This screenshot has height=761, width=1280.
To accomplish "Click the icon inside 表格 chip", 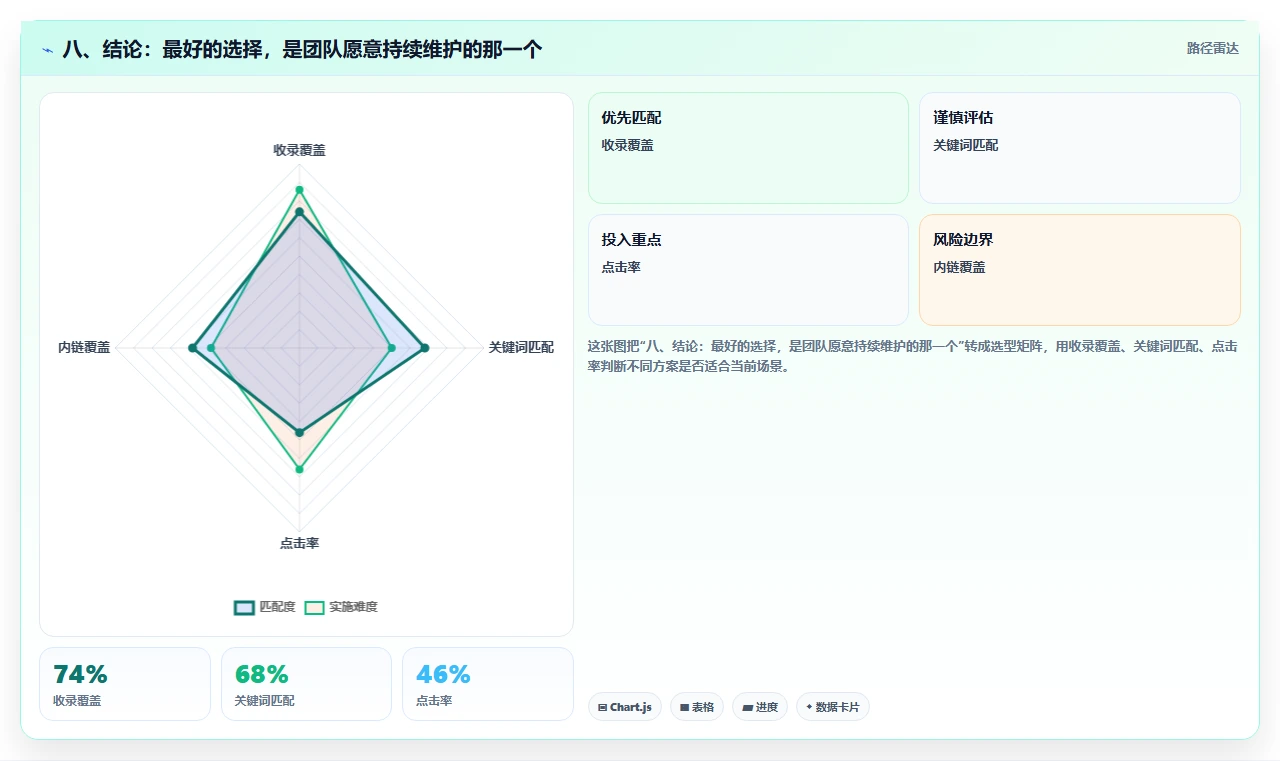I will pos(684,707).
